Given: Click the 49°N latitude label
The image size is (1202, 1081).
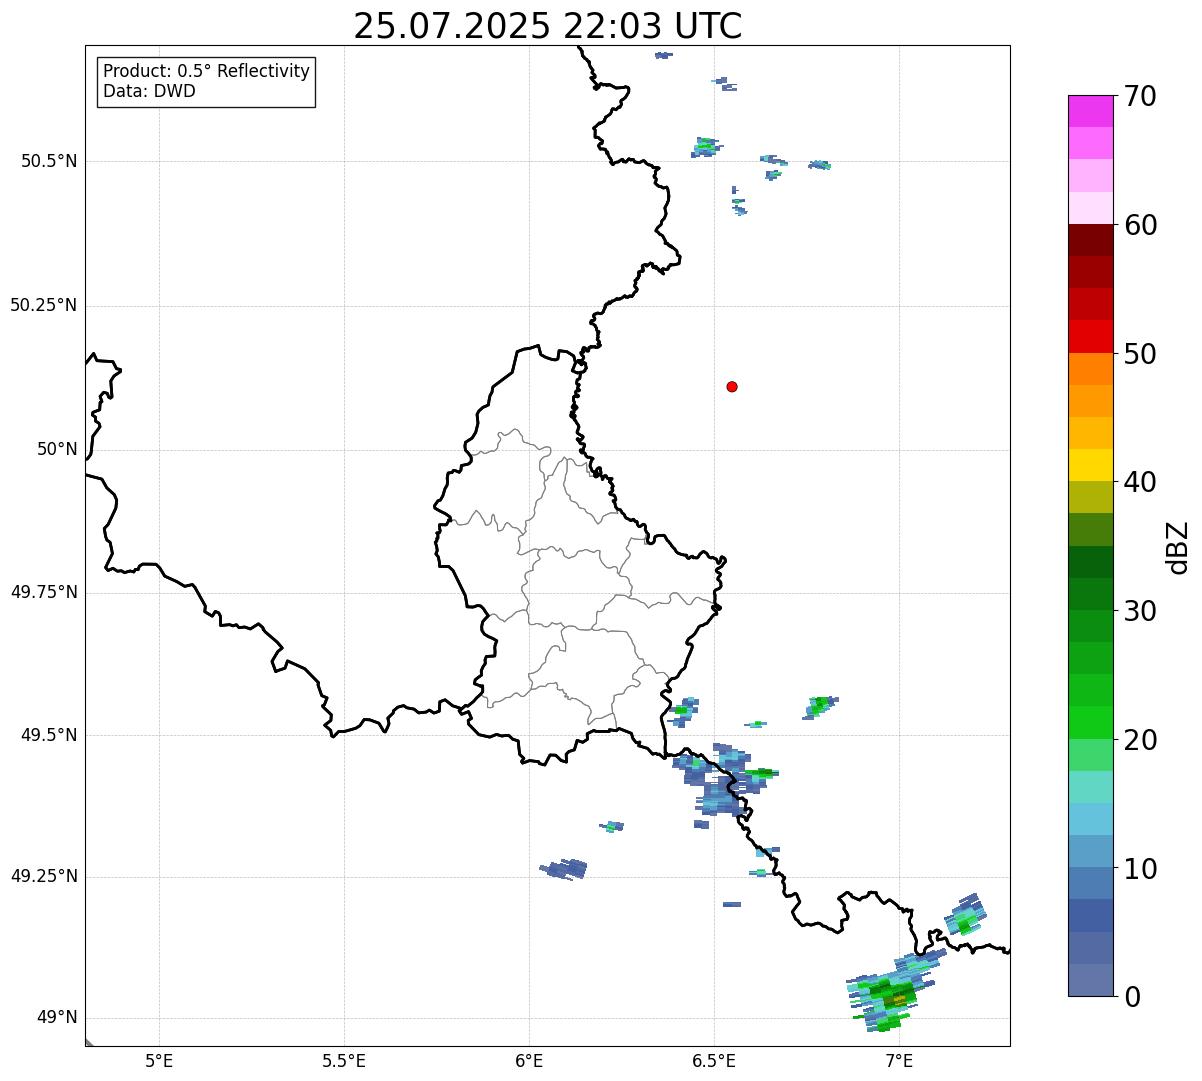Looking at the screenshot, I should (57, 1018).
